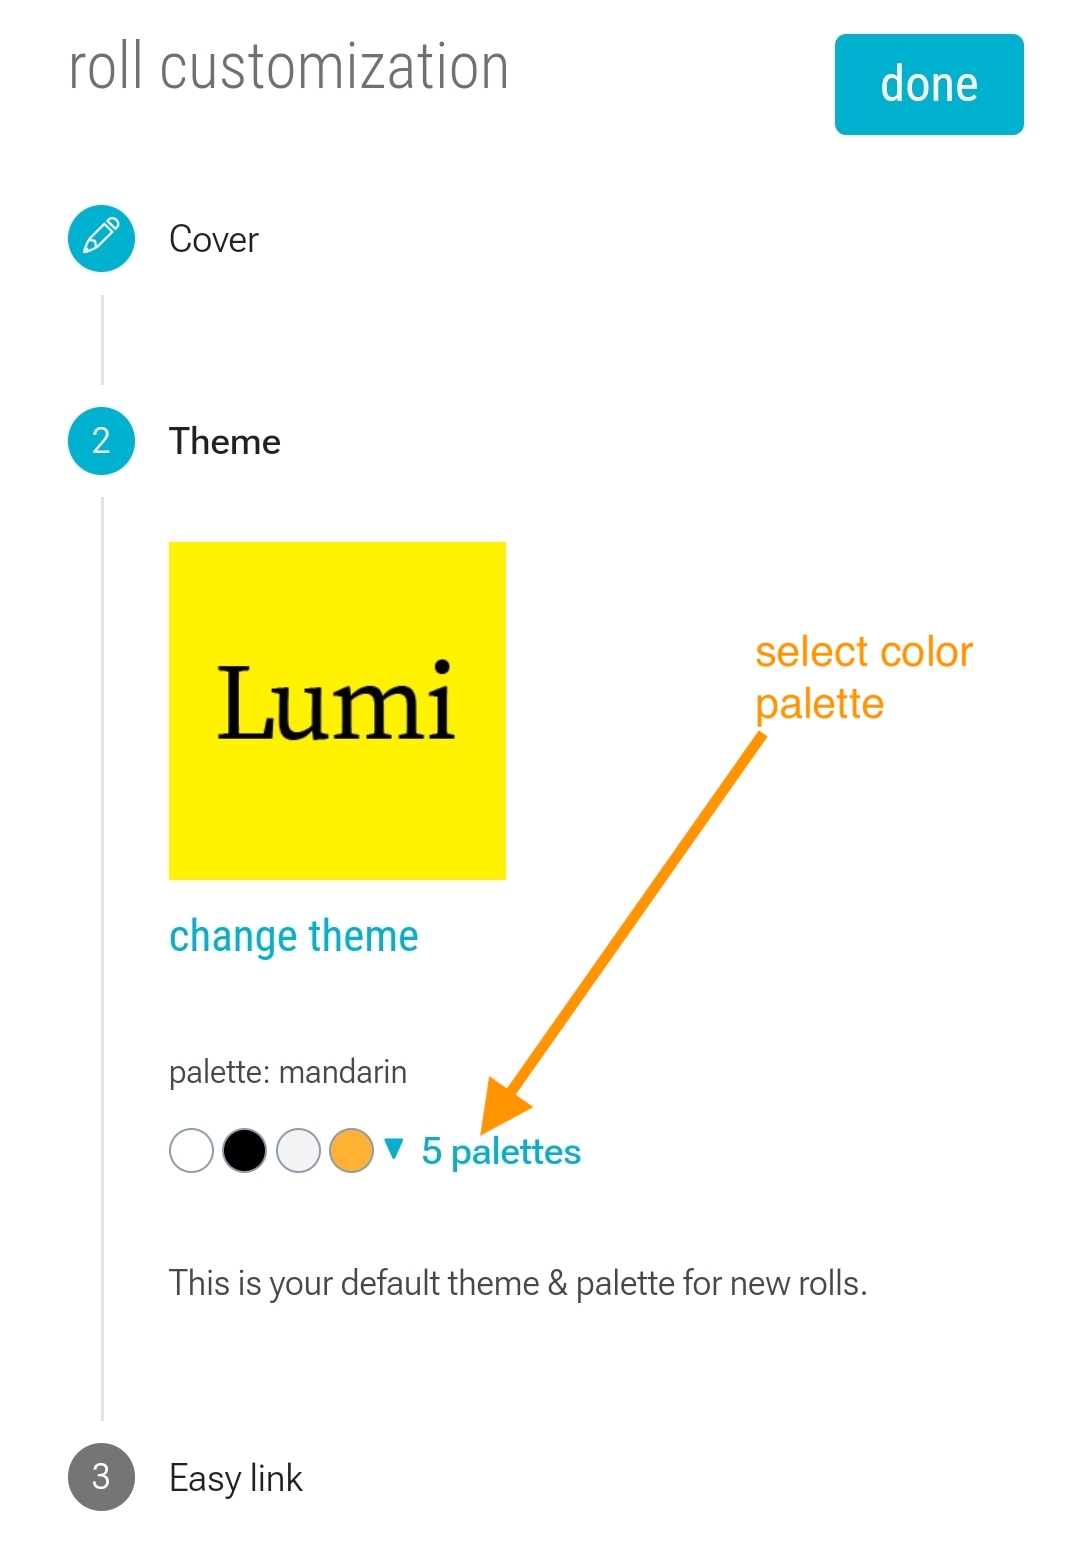Click the pencil icon beside Cover
Screen dimensions: 1080x1563
(101, 238)
